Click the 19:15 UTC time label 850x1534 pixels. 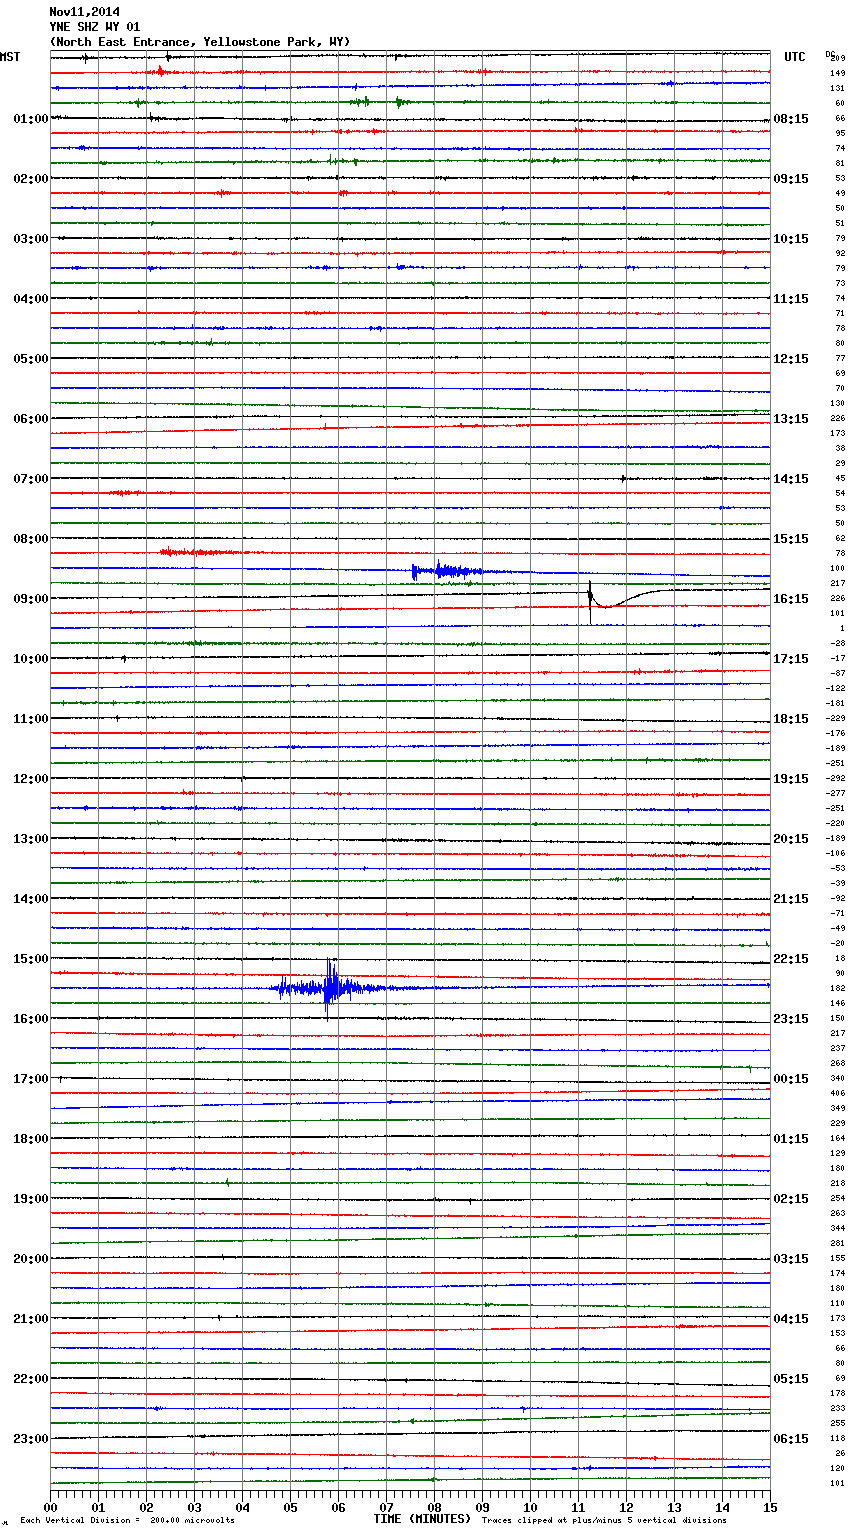(x=791, y=779)
